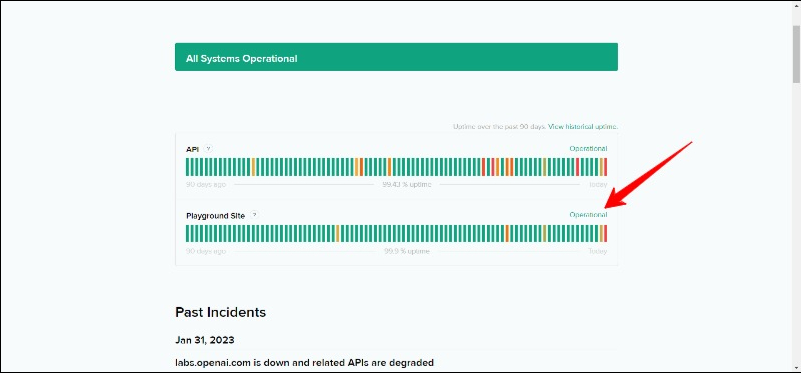Click the scrollbar down arrow
The height and width of the screenshot is (373, 801).
[x=796, y=367]
